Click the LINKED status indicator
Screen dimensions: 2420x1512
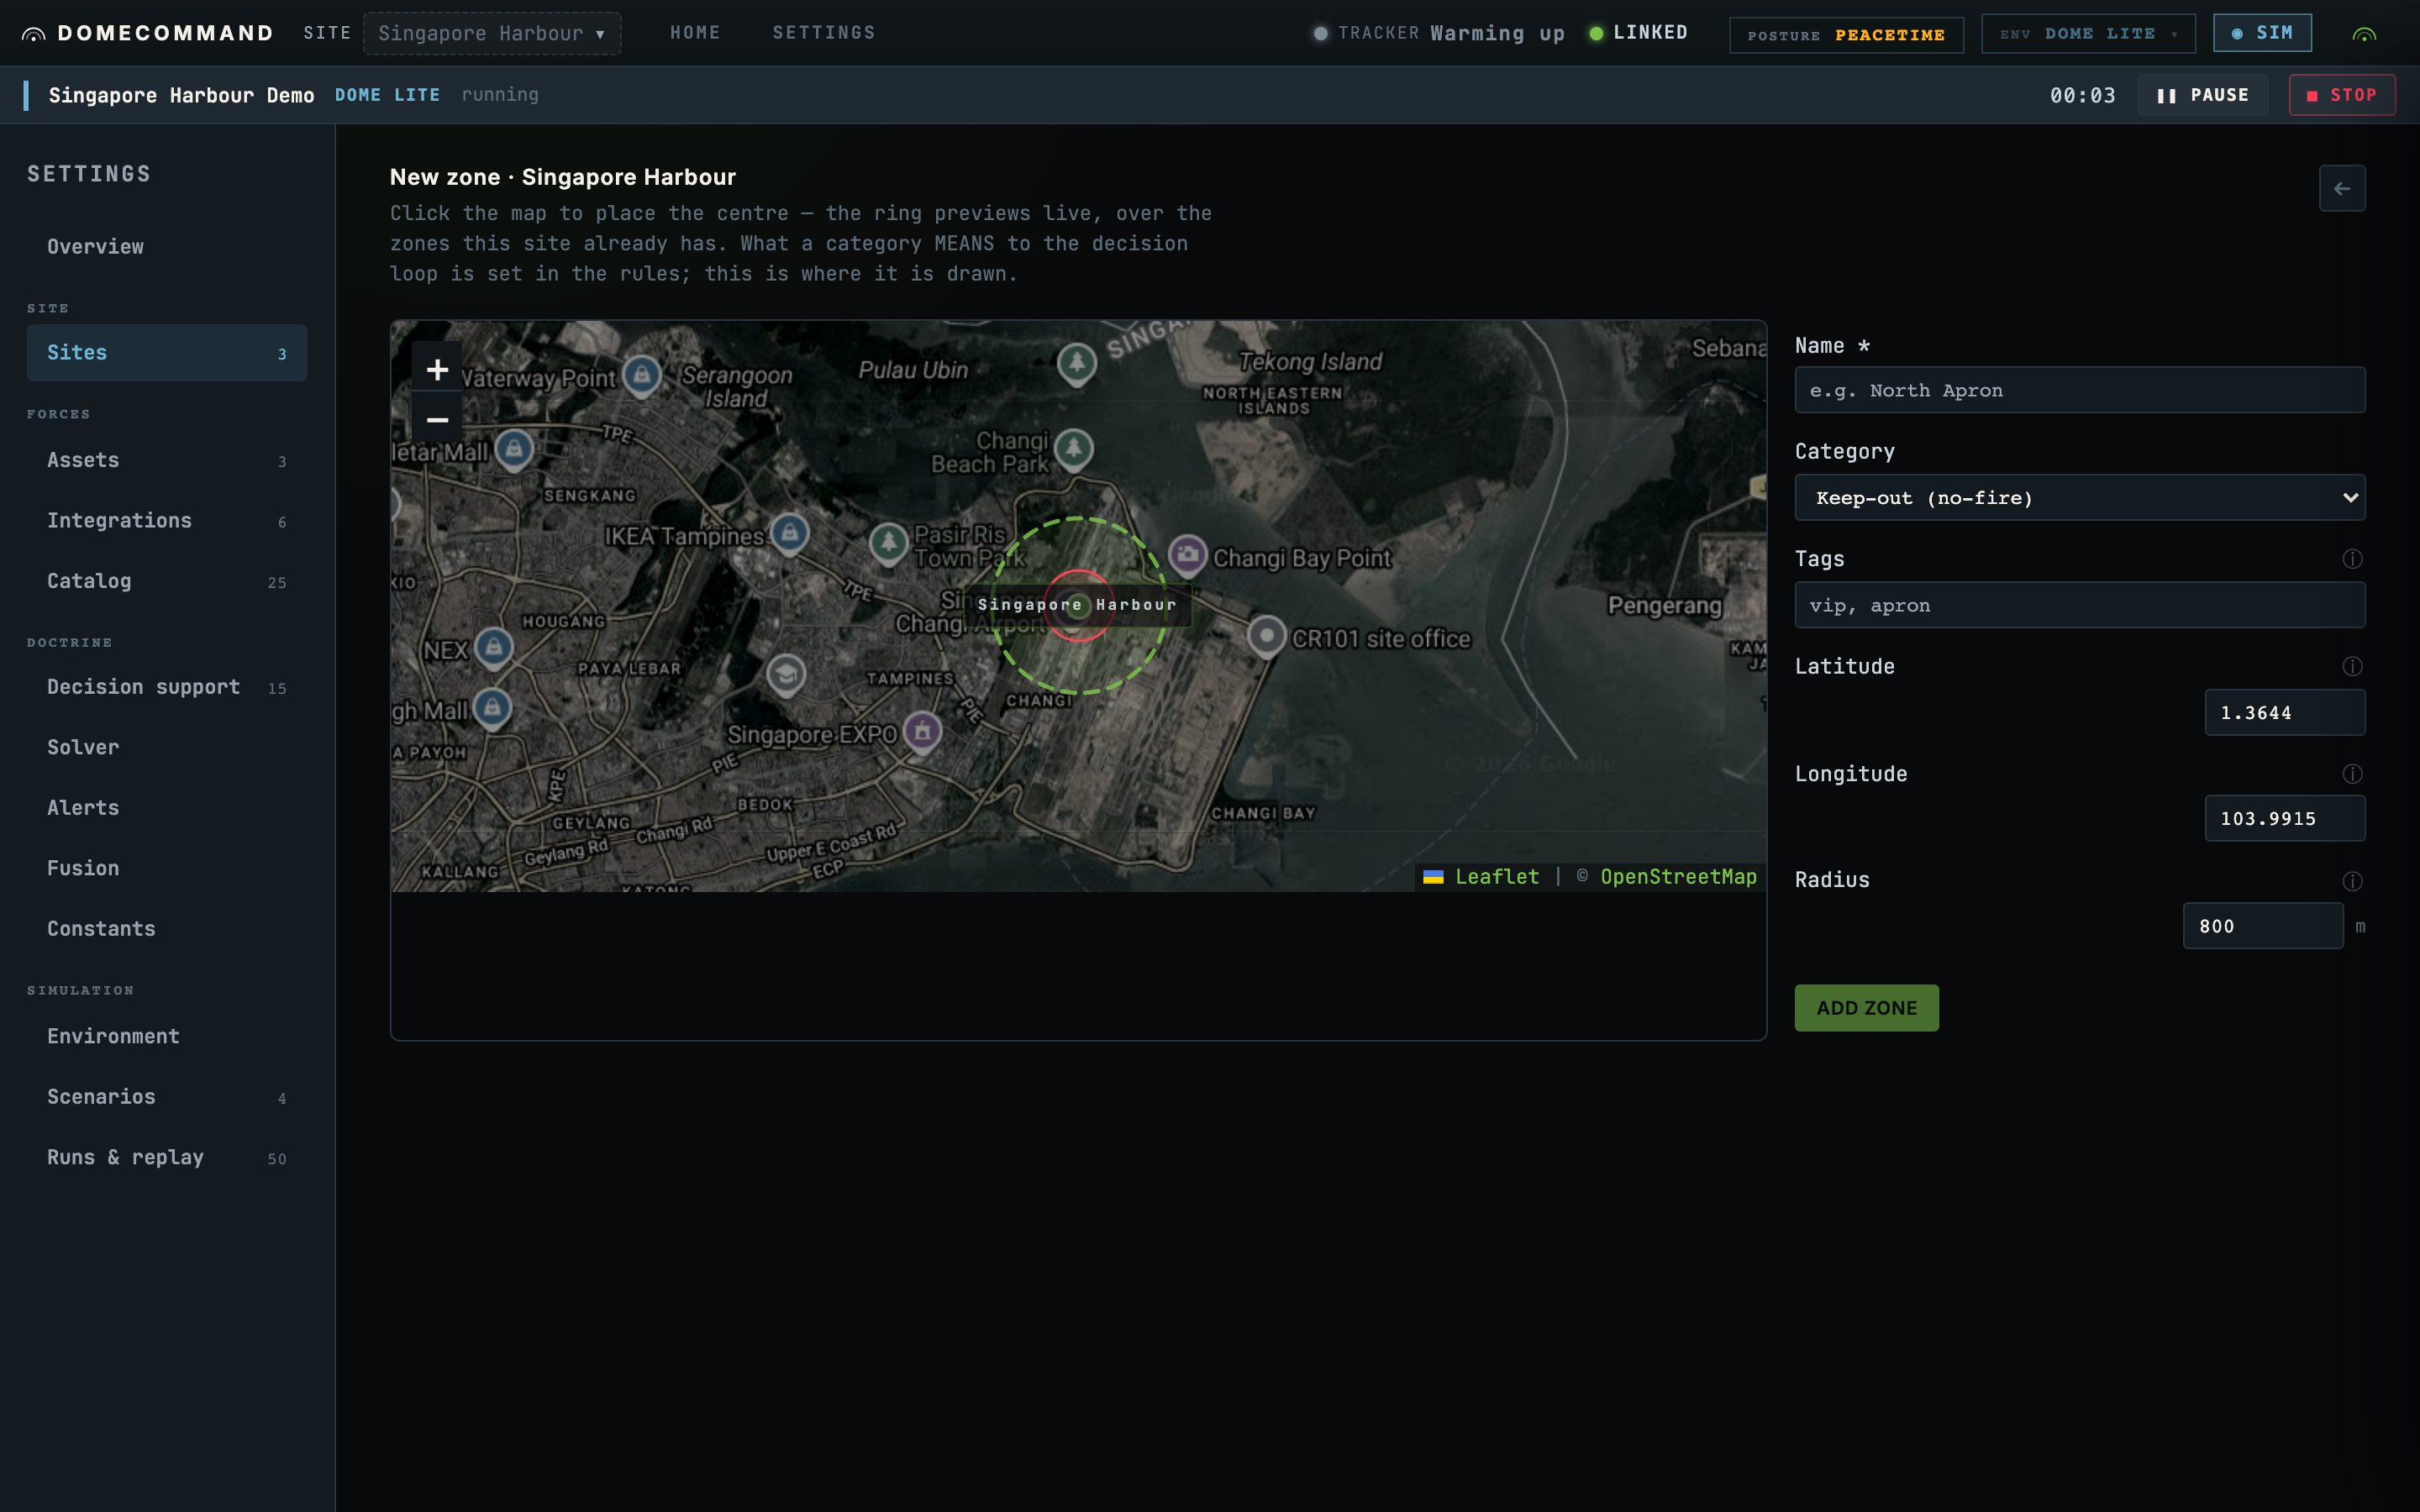coord(1638,33)
